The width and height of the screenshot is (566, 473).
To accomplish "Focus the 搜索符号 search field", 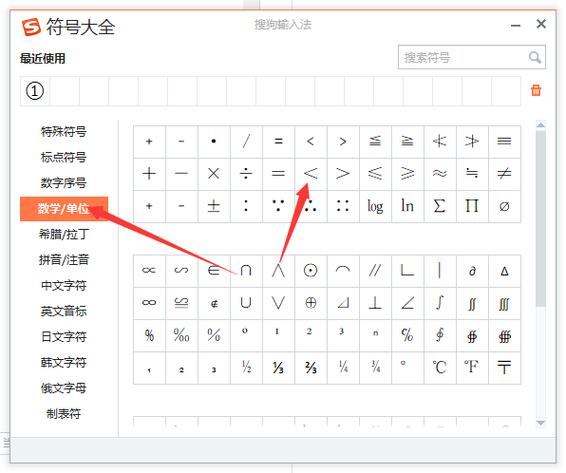I will coord(472,57).
